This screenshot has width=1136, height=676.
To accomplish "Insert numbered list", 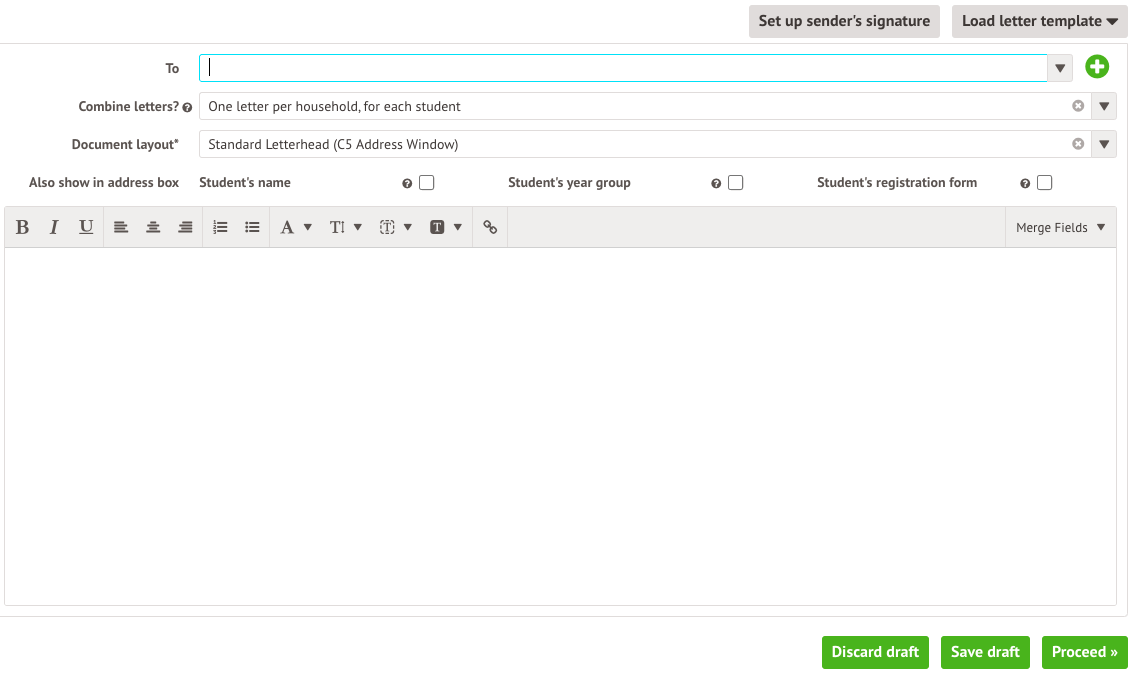I will pos(220,228).
